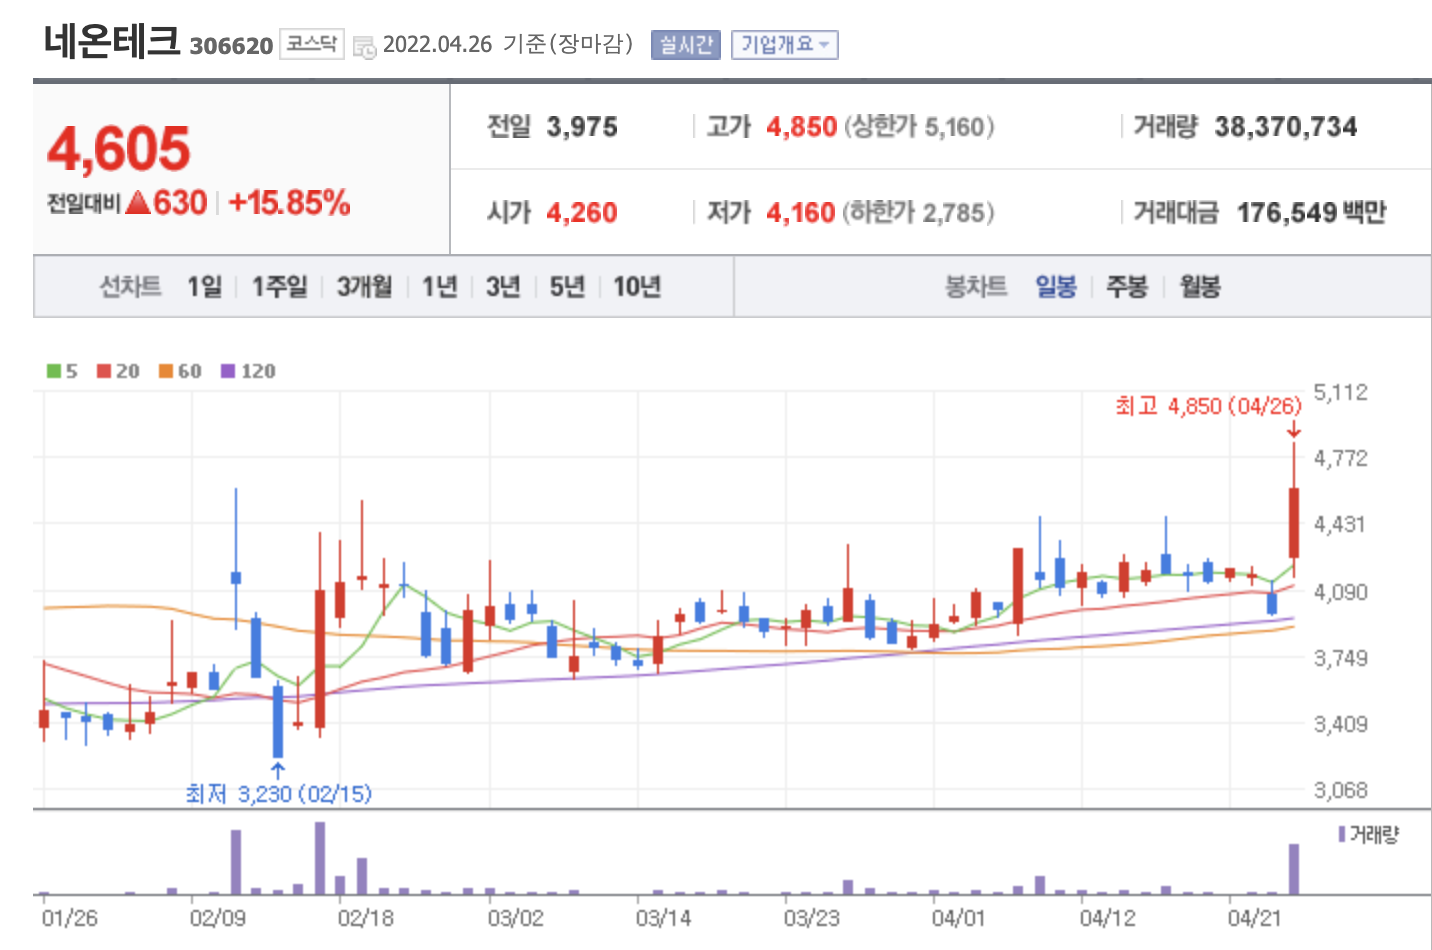The height and width of the screenshot is (950, 1432).
Task: Switch to 월봉 monthly candle chart
Action: point(1200,287)
